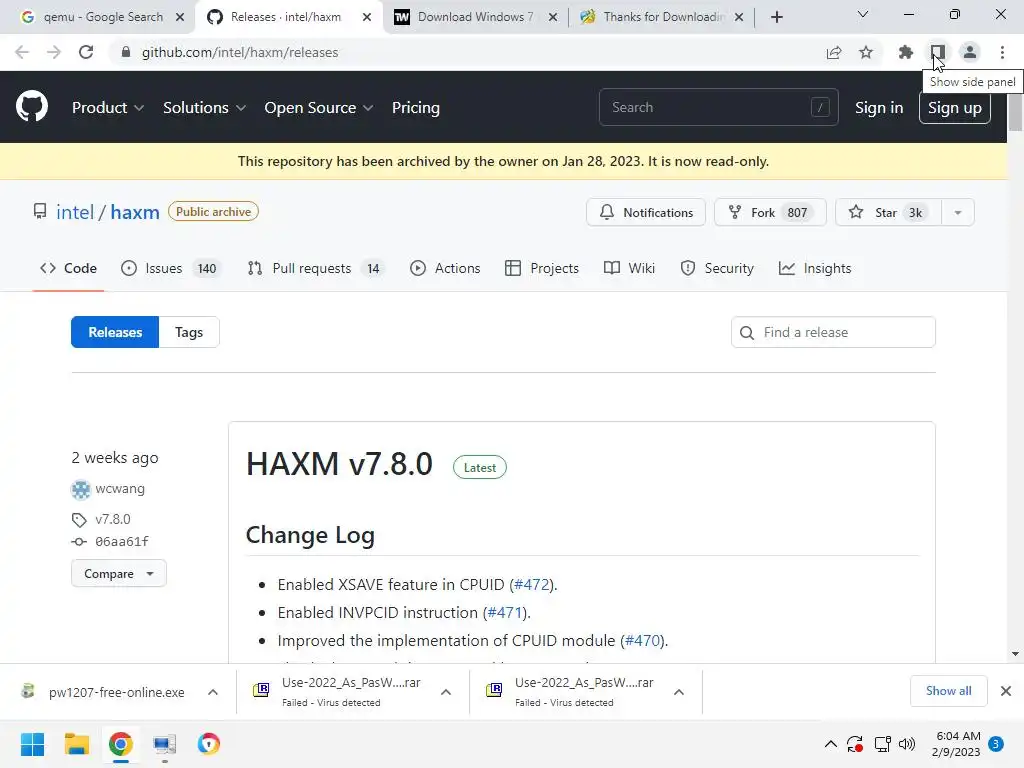Open Chrome profile avatar icon
Viewport: 1024px width, 768px height.
click(x=970, y=52)
